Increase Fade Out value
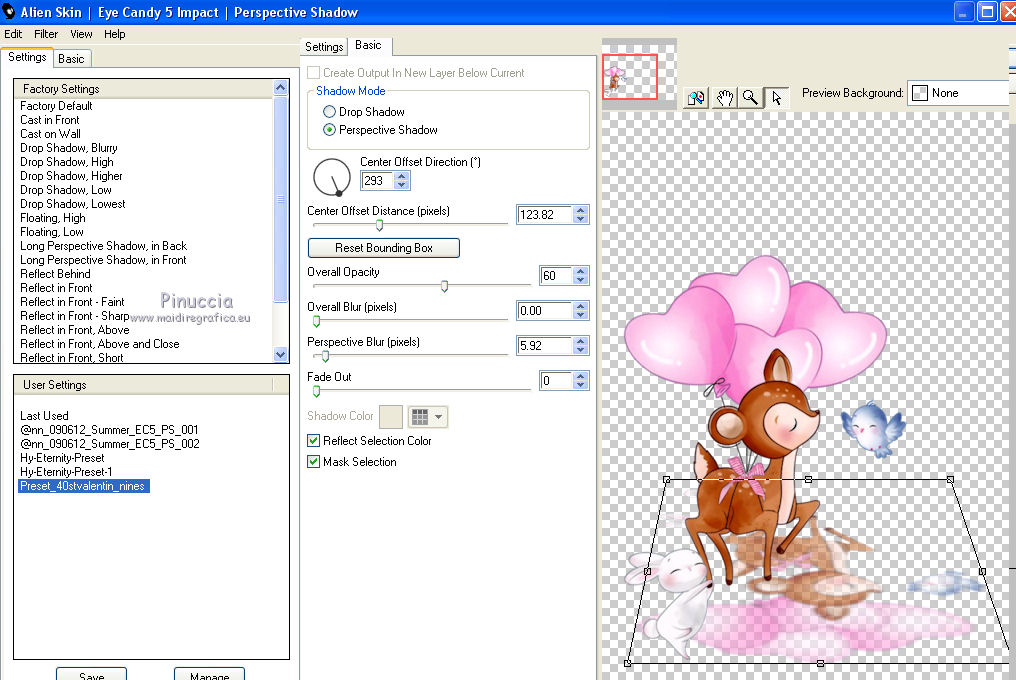This screenshot has height=680, width=1016. click(x=581, y=376)
